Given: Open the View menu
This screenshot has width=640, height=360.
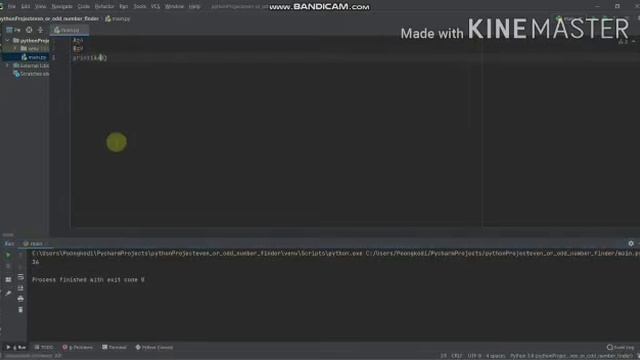Looking at the screenshot, I should [x=40, y=7].
